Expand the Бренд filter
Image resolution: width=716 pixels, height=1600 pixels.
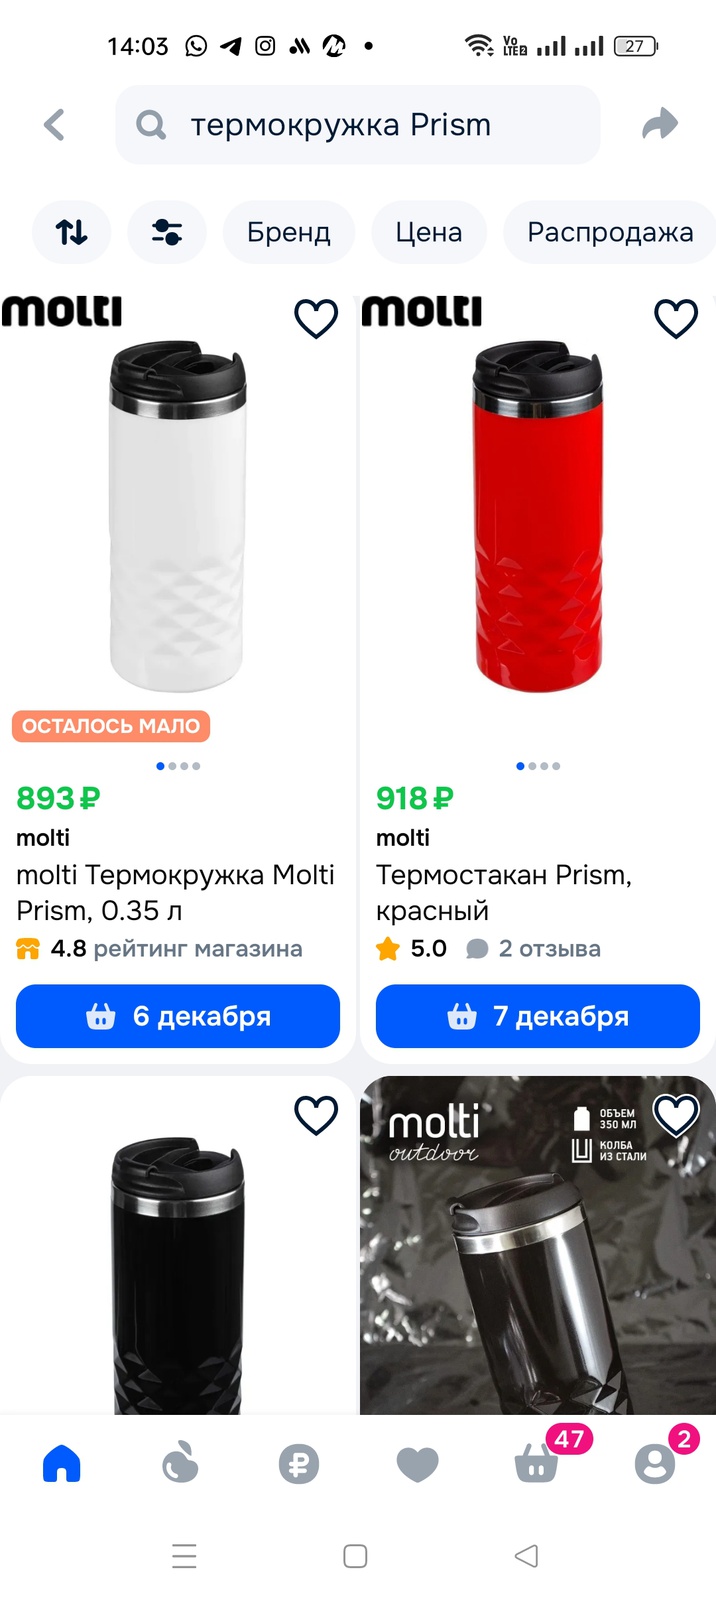coord(288,232)
